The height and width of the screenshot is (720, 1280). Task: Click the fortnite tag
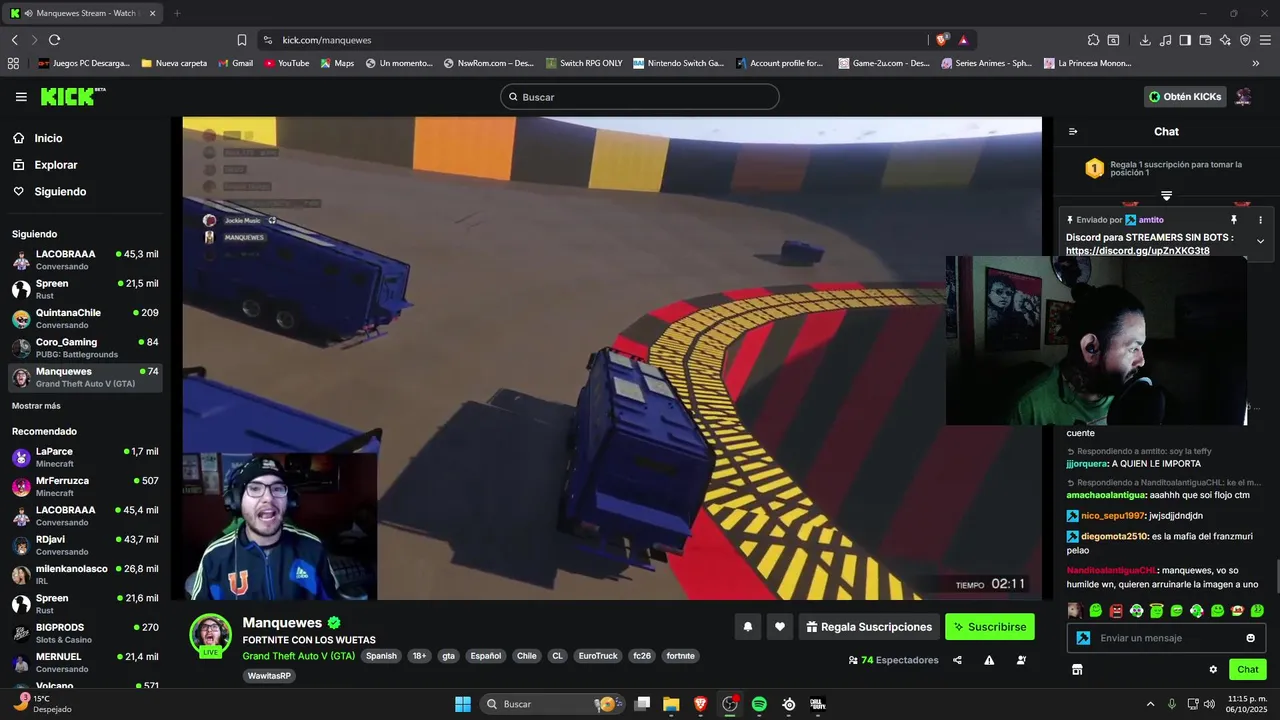pyautogui.click(x=680, y=656)
